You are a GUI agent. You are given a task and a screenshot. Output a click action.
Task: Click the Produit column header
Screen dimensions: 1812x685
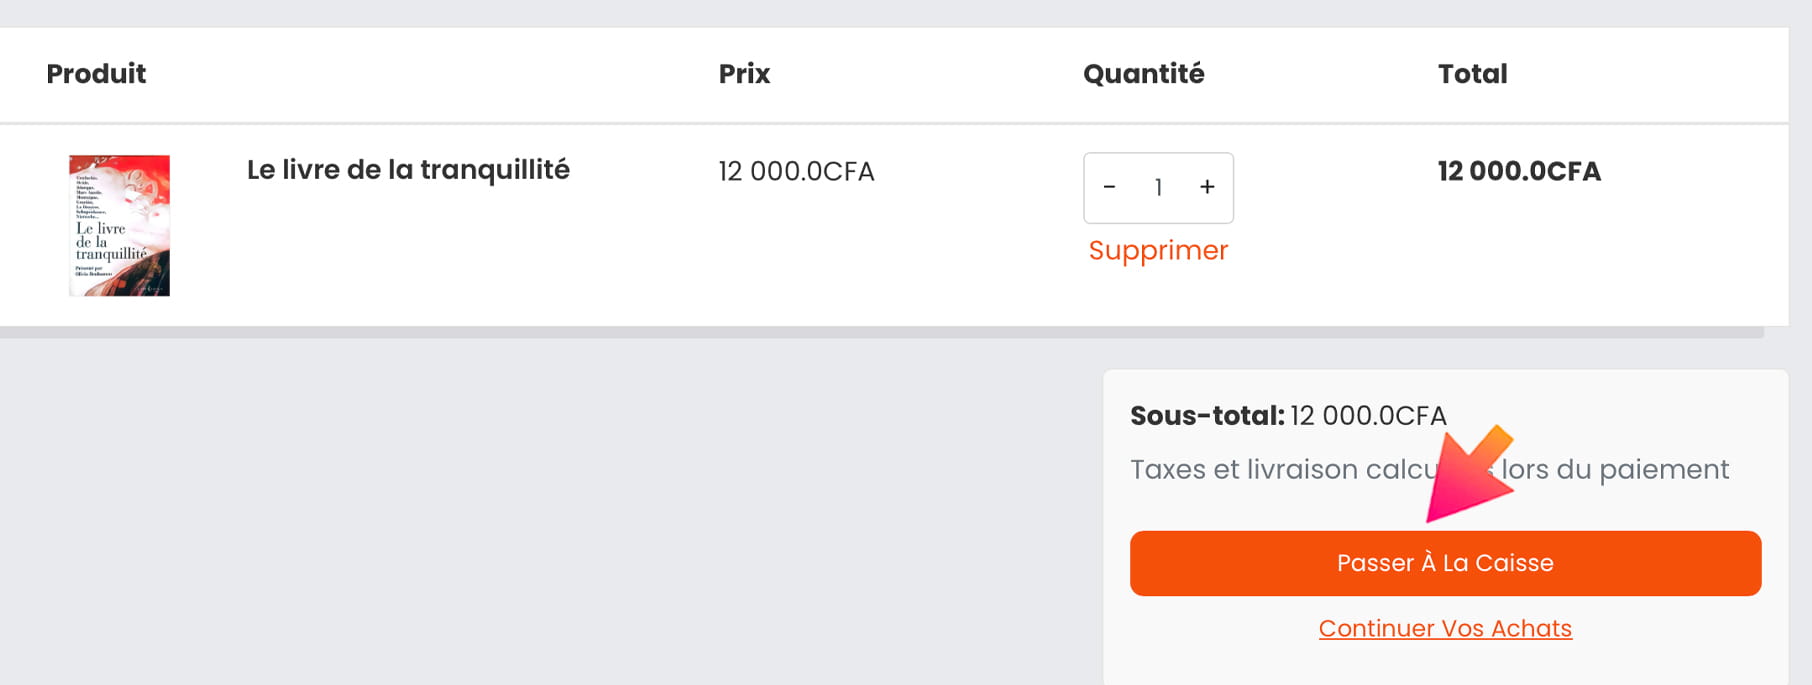click(96, 74)
